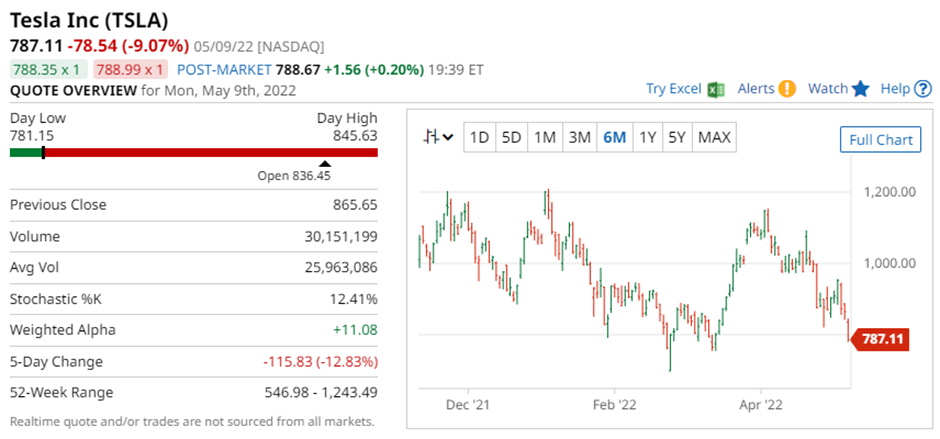Click the Weighted Alpha label

pyautogui.click(x=63, y=330)
